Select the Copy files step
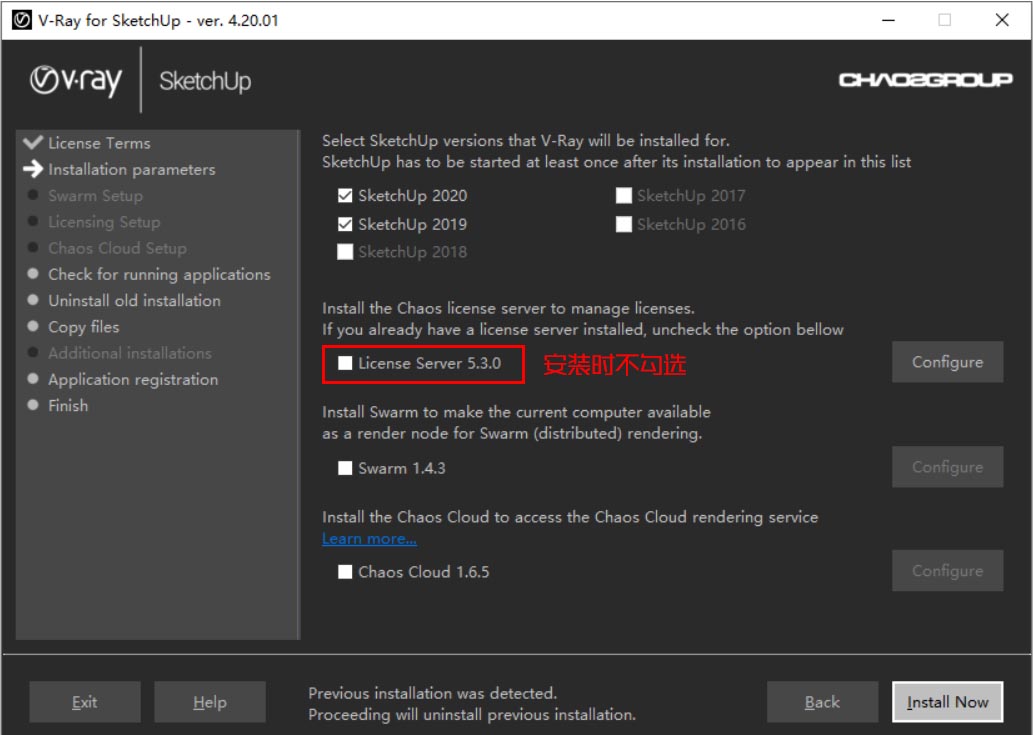1033x735 pixels. point(84,327)
